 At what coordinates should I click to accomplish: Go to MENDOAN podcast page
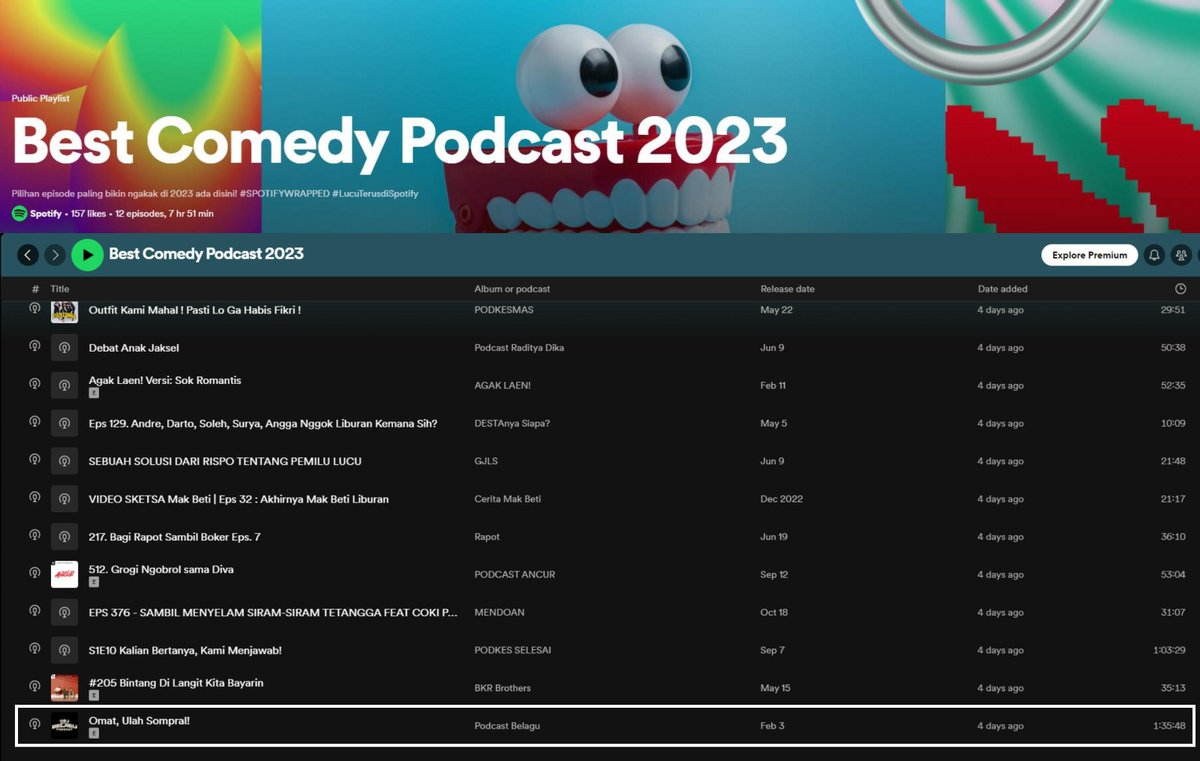499,612
